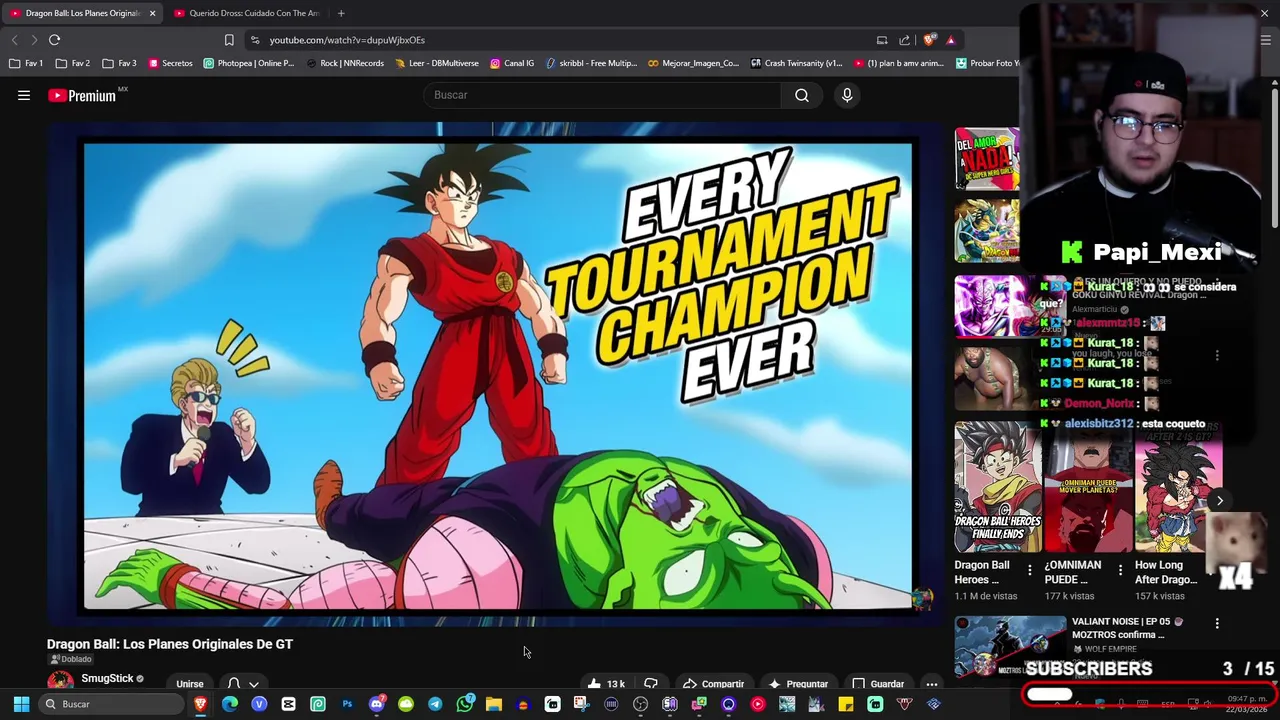The height and width of the screenshot is (720, 1280).
Task: Click Windows taskbar Buscar search box
Action: pyautogui.click(x=111, y=704)
